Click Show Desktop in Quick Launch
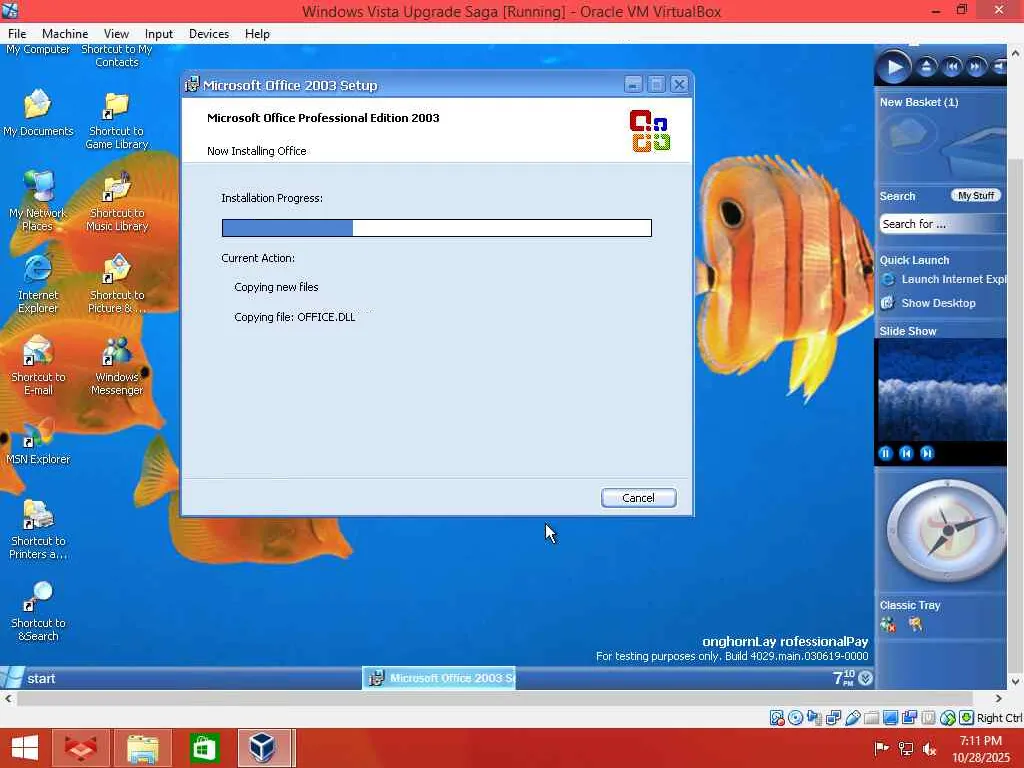Image resolution: width=1024 pixels, height=768 pixels. (x=938, y=303)
